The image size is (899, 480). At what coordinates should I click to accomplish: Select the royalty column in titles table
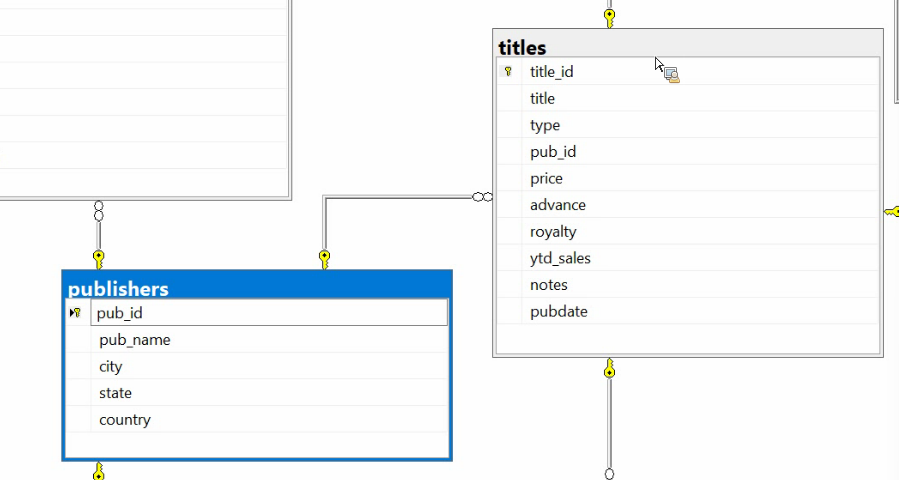(x=687, y=232)
